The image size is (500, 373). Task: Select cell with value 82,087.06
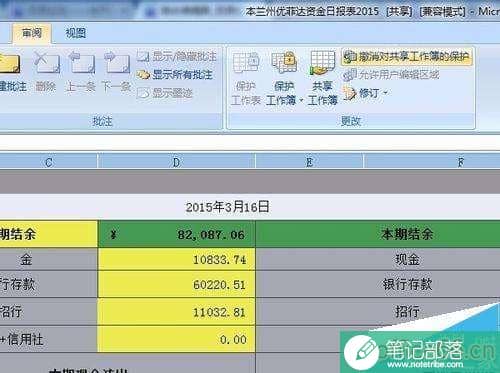[177, 234]
